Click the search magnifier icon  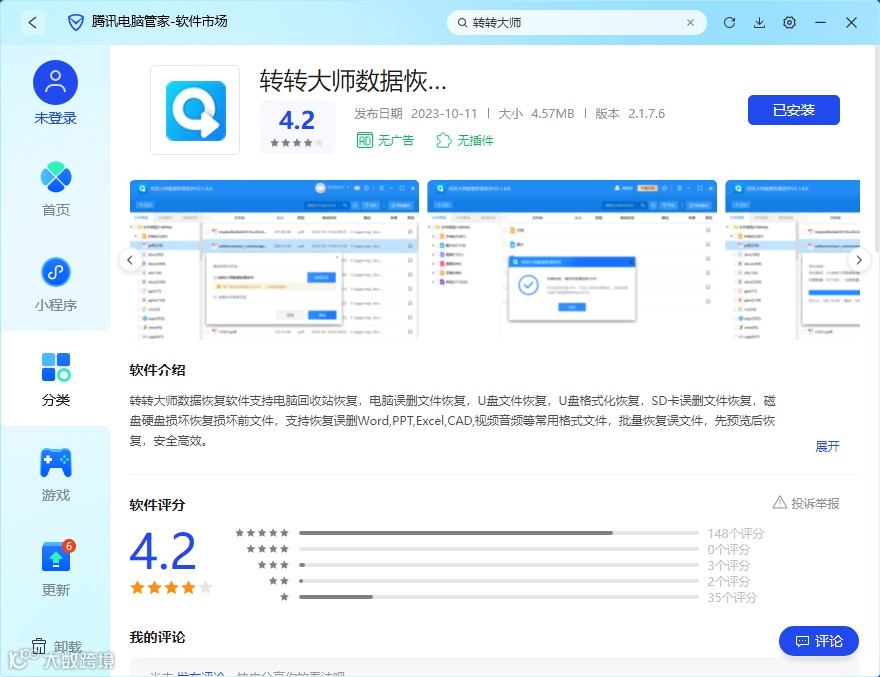[462, 22]
